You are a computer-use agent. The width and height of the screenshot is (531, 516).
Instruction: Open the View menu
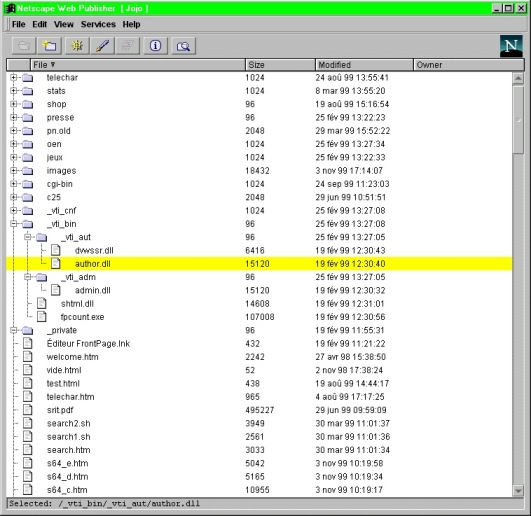(x=64, y=24)
